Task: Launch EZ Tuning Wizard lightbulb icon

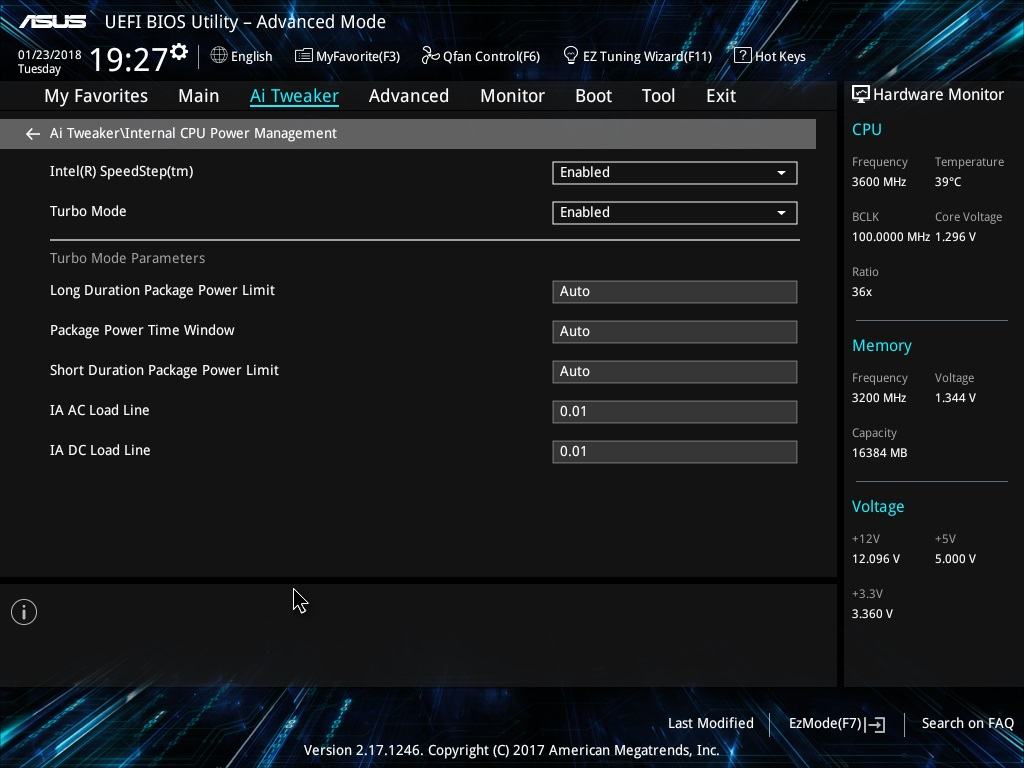Action: pos(570,56)
